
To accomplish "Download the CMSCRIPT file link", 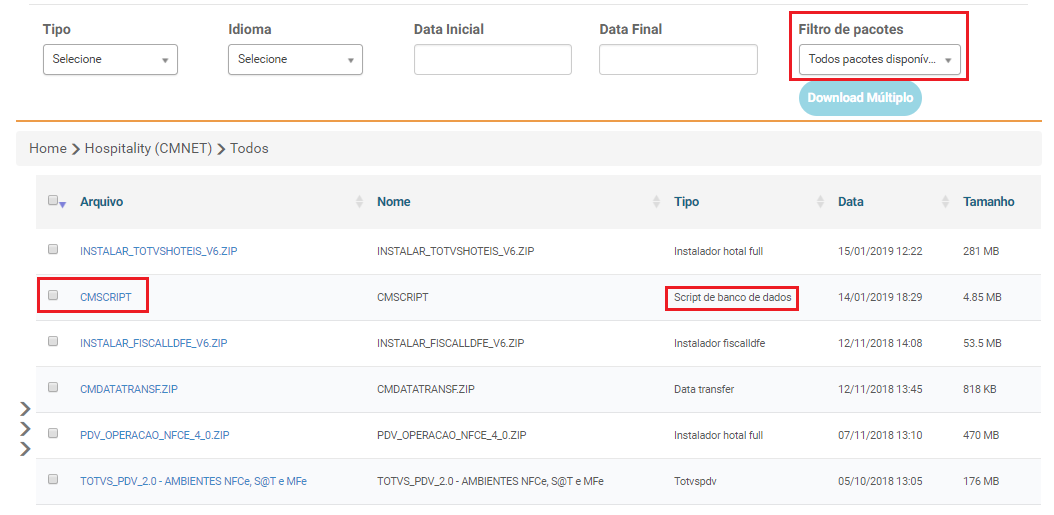I will pos(106,297).
